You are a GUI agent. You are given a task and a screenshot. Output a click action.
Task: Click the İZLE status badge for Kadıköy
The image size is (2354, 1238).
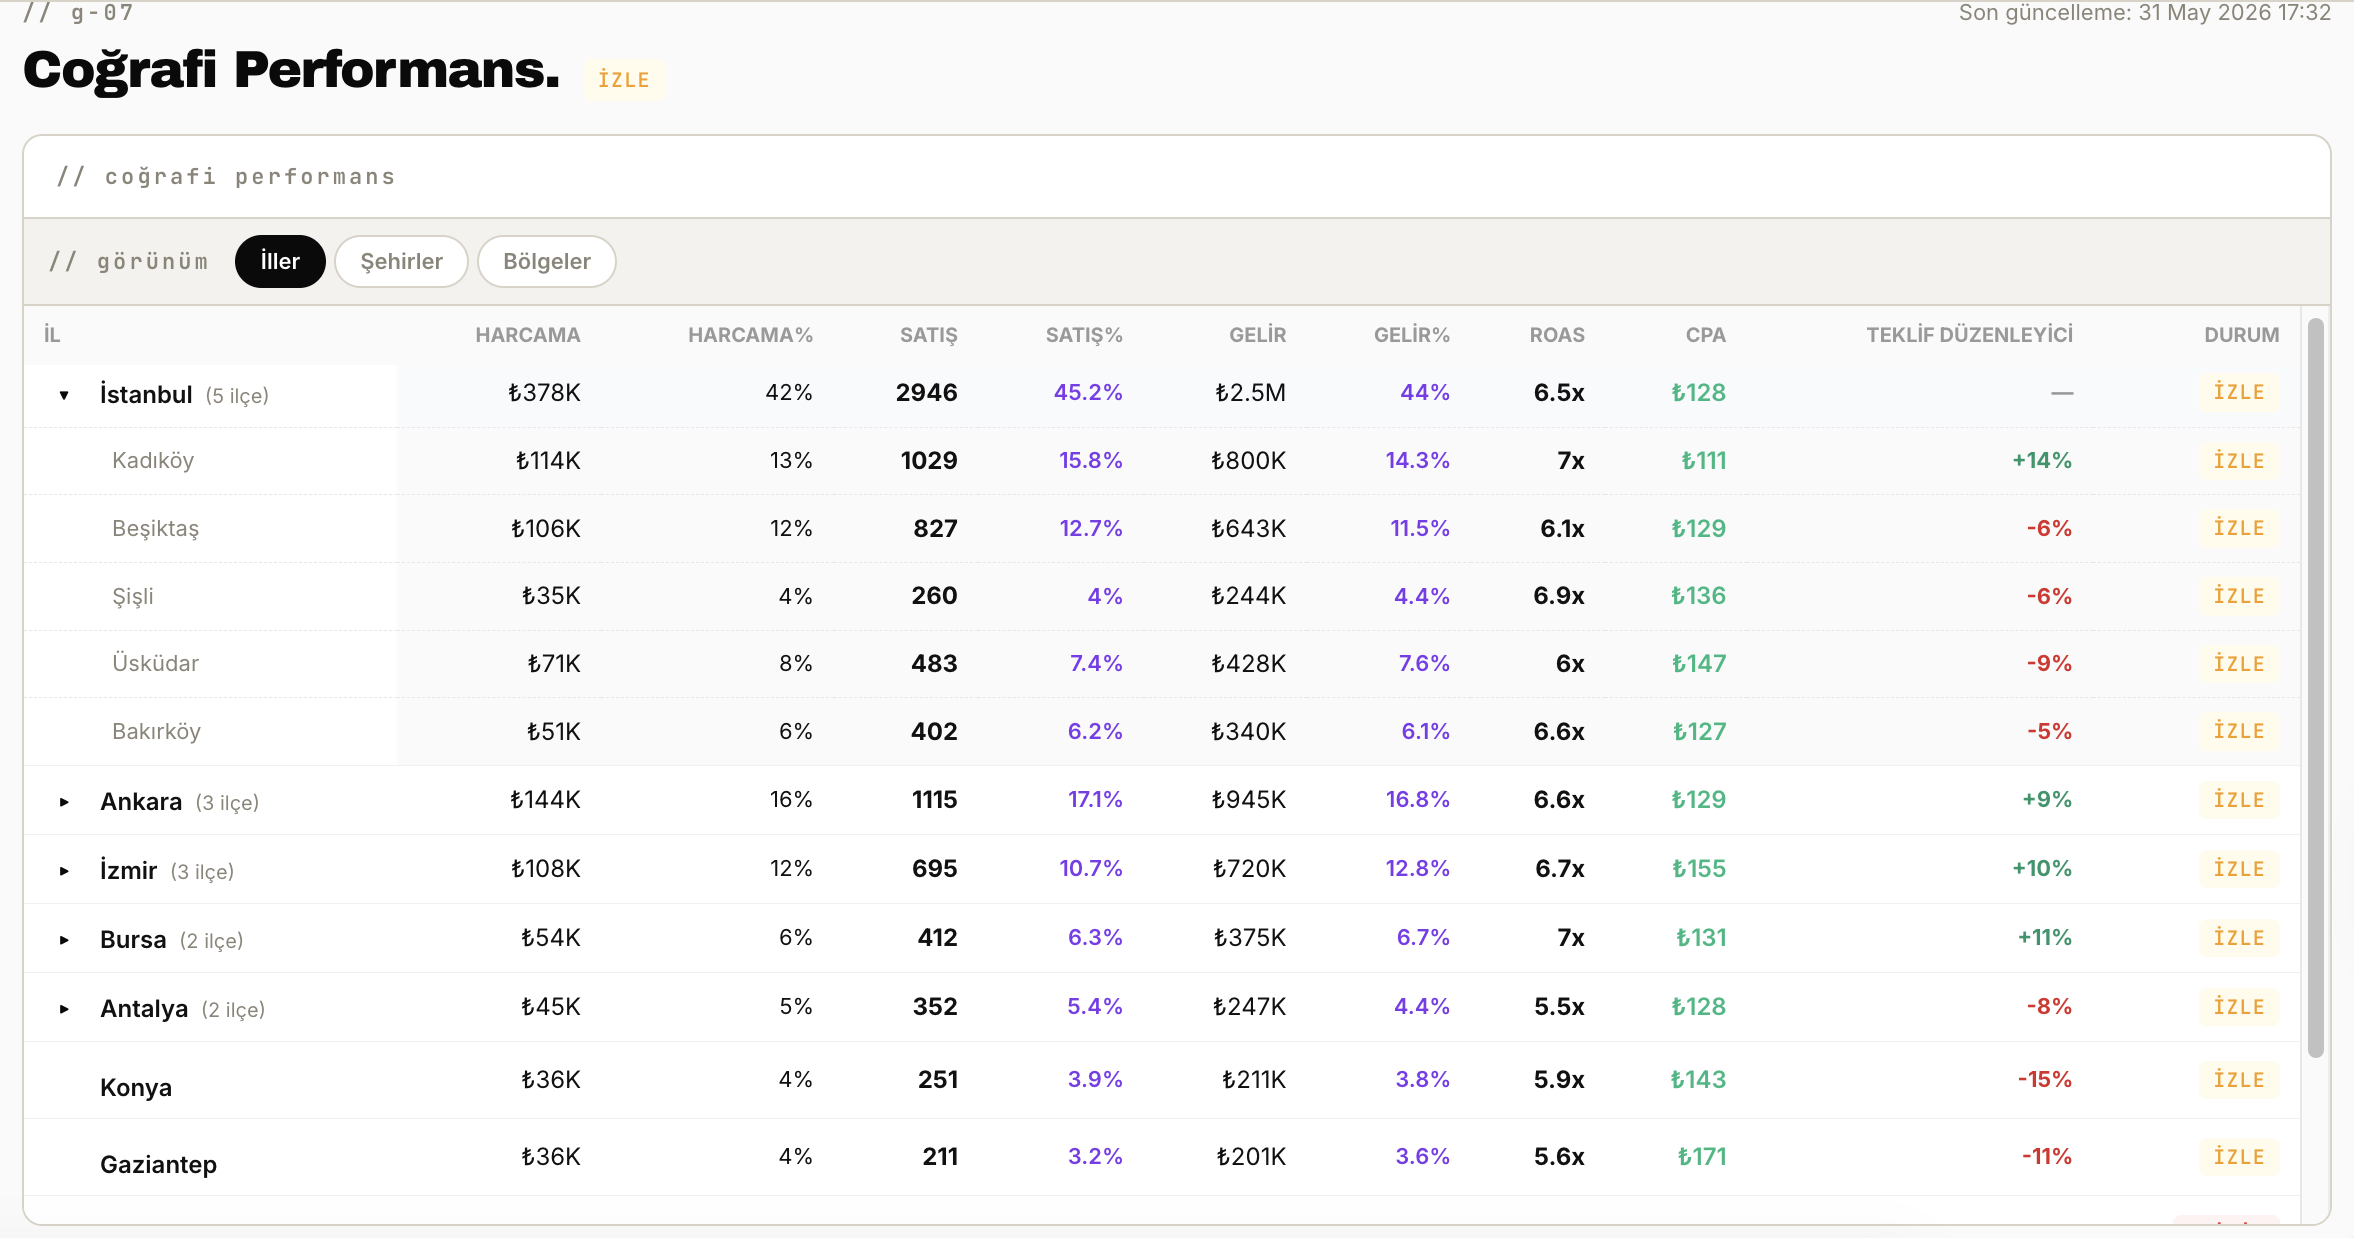pyautogui.click(x=2239, y=461)
